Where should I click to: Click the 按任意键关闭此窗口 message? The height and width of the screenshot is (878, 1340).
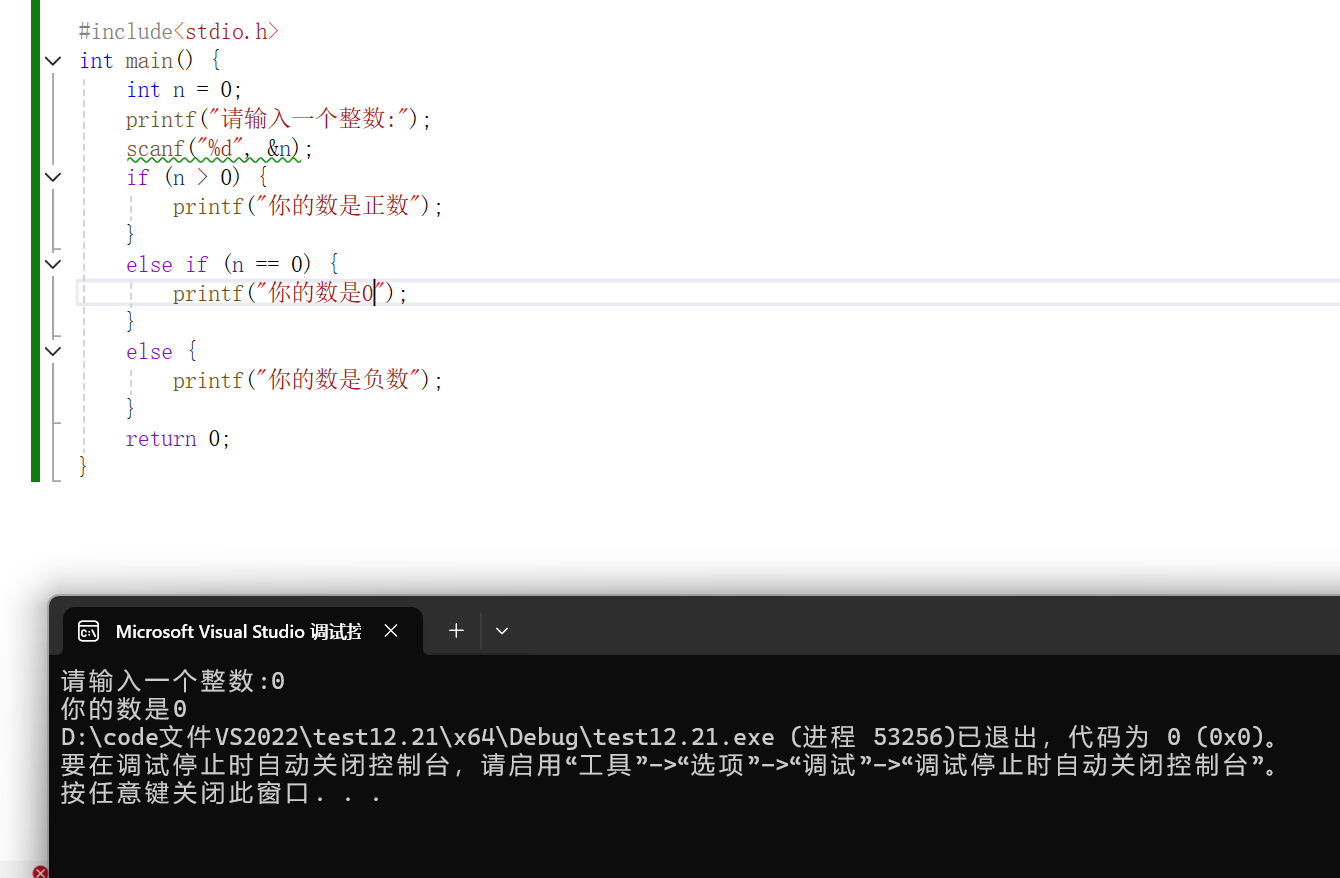221,794
